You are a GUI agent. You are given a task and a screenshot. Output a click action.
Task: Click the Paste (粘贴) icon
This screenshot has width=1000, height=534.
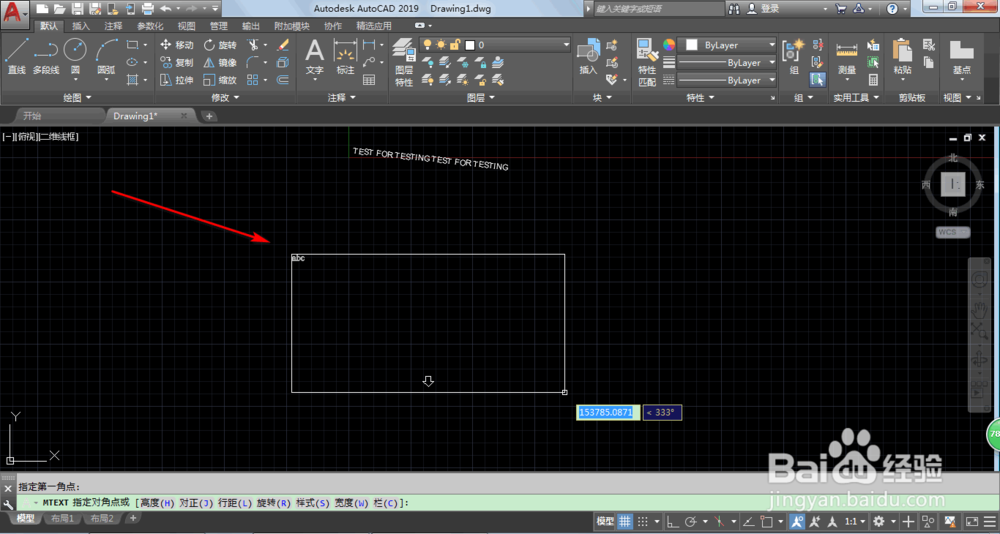coord(902,57)
